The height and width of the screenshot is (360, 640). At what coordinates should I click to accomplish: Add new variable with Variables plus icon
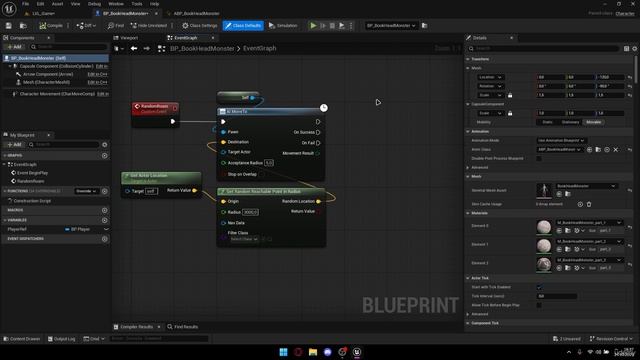tap(105, 220)
